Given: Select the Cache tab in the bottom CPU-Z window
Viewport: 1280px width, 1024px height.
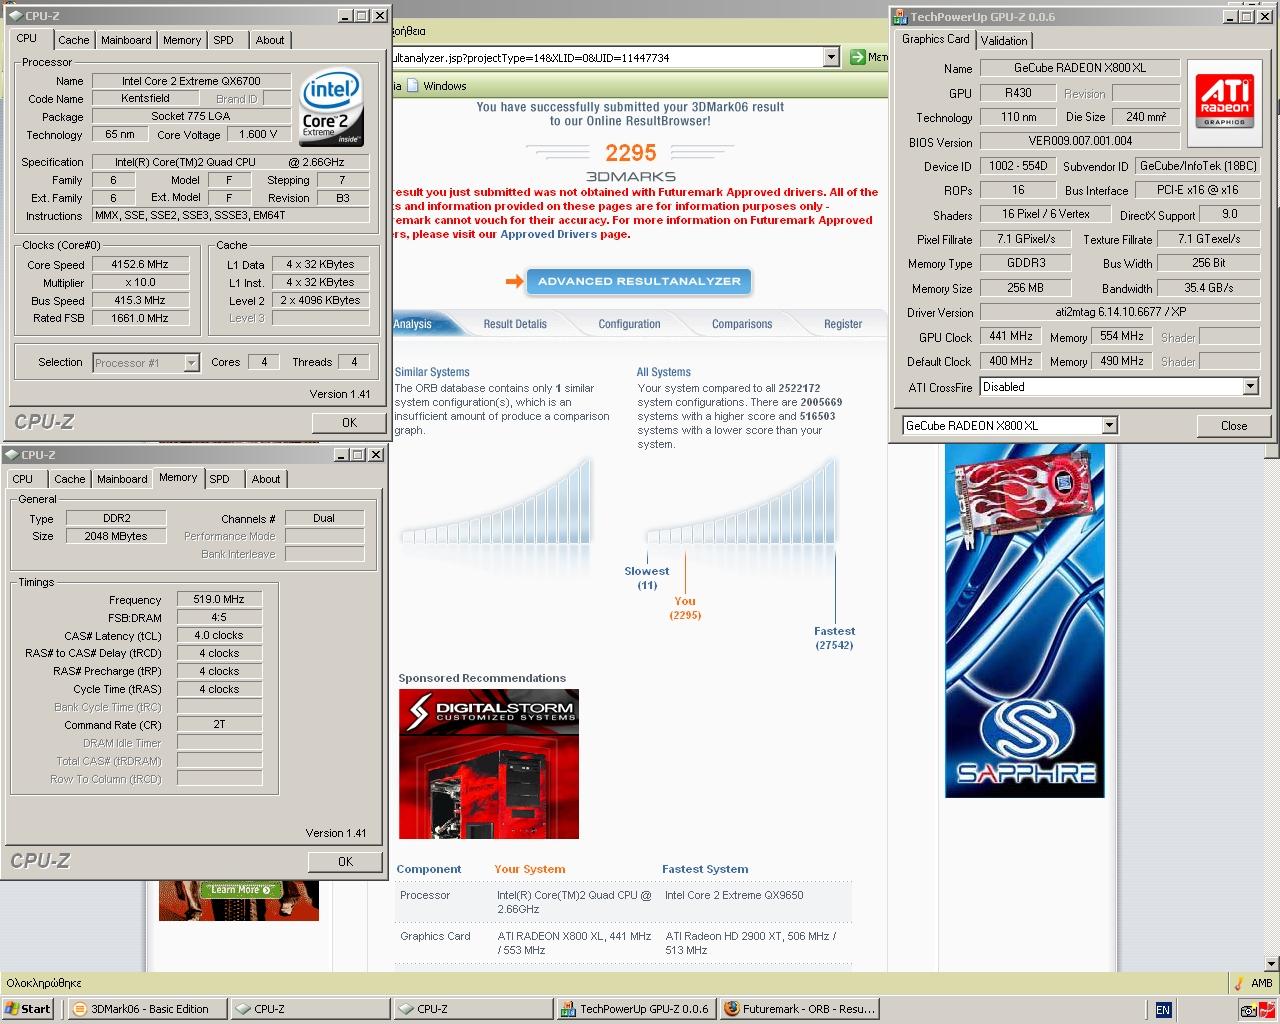Looking at the screenshot, I should tap(69, 479).
